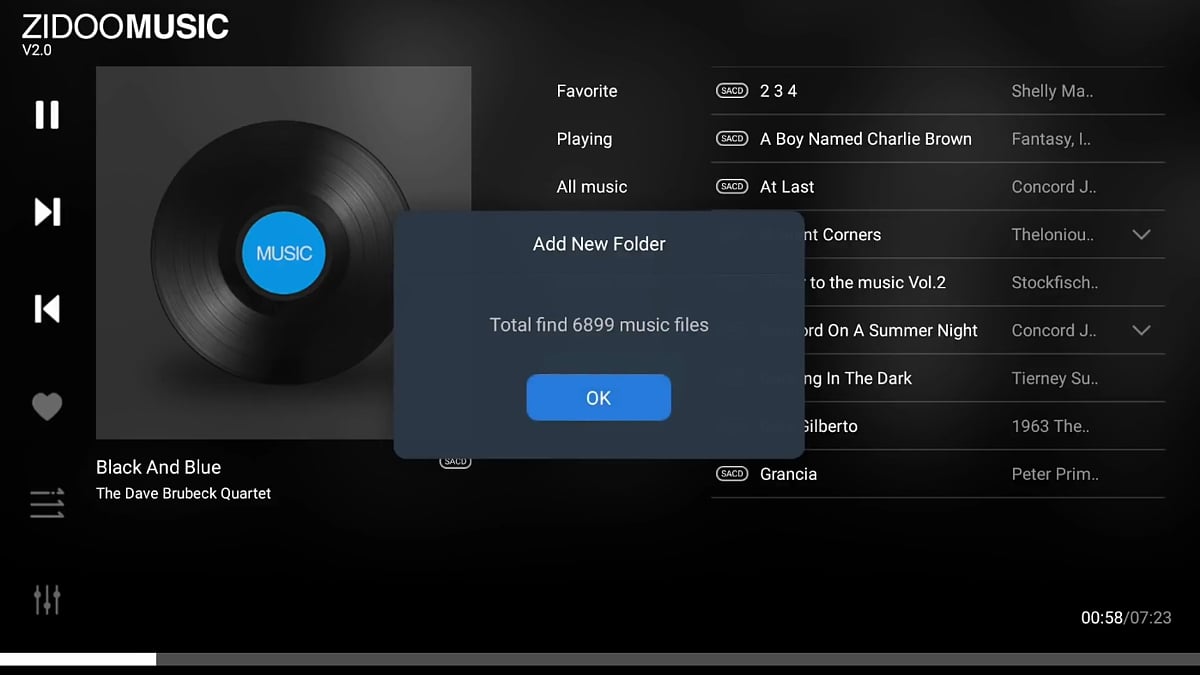Screen dimensions: 1200x675
Task: Click the OK button in the dialog
Action: pyautogui.click(x=598, y=397)
